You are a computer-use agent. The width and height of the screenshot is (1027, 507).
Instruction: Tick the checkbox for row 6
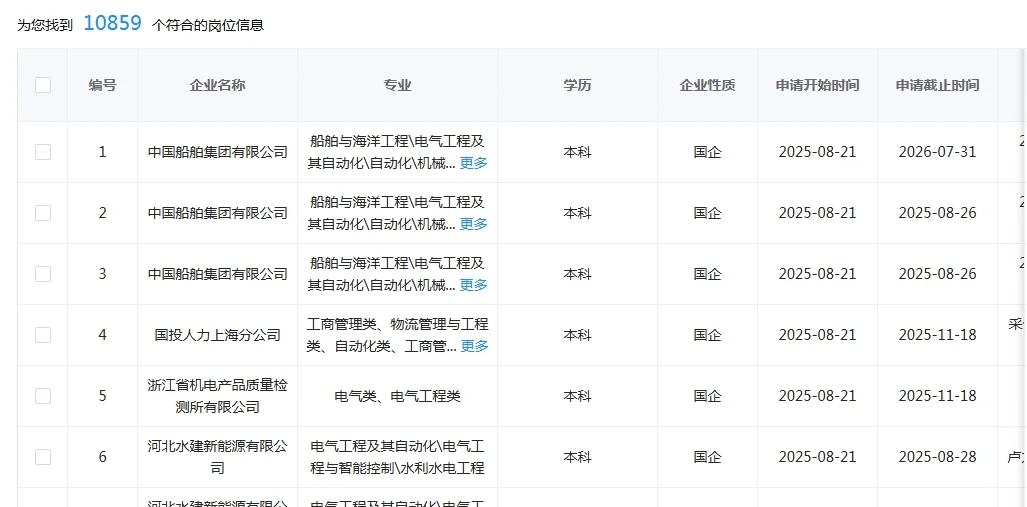[43, 457]
